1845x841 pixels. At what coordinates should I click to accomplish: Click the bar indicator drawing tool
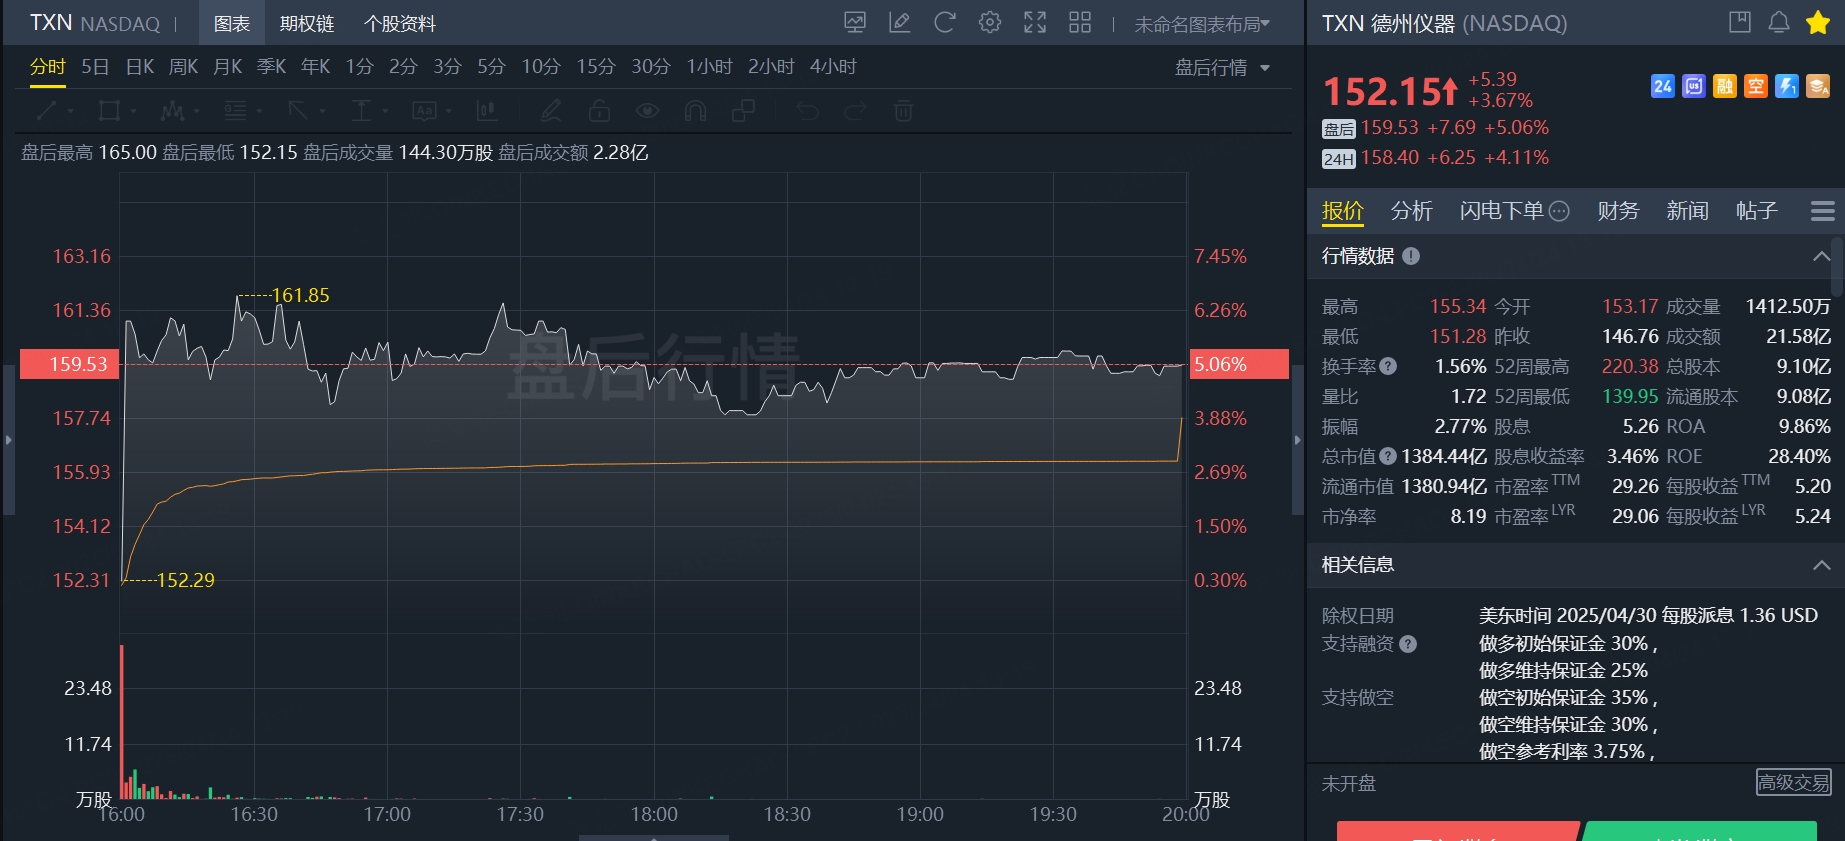[488, 110]
